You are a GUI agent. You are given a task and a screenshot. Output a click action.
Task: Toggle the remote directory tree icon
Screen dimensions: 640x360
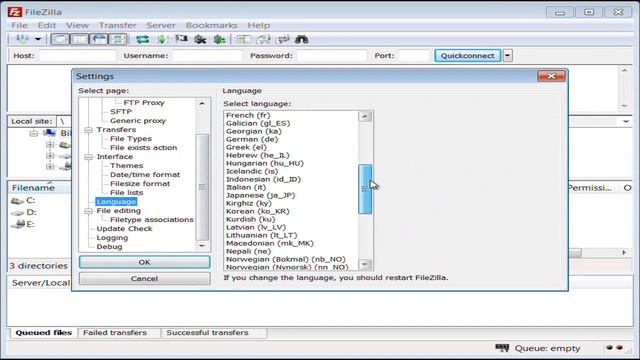tap(99, 39)
